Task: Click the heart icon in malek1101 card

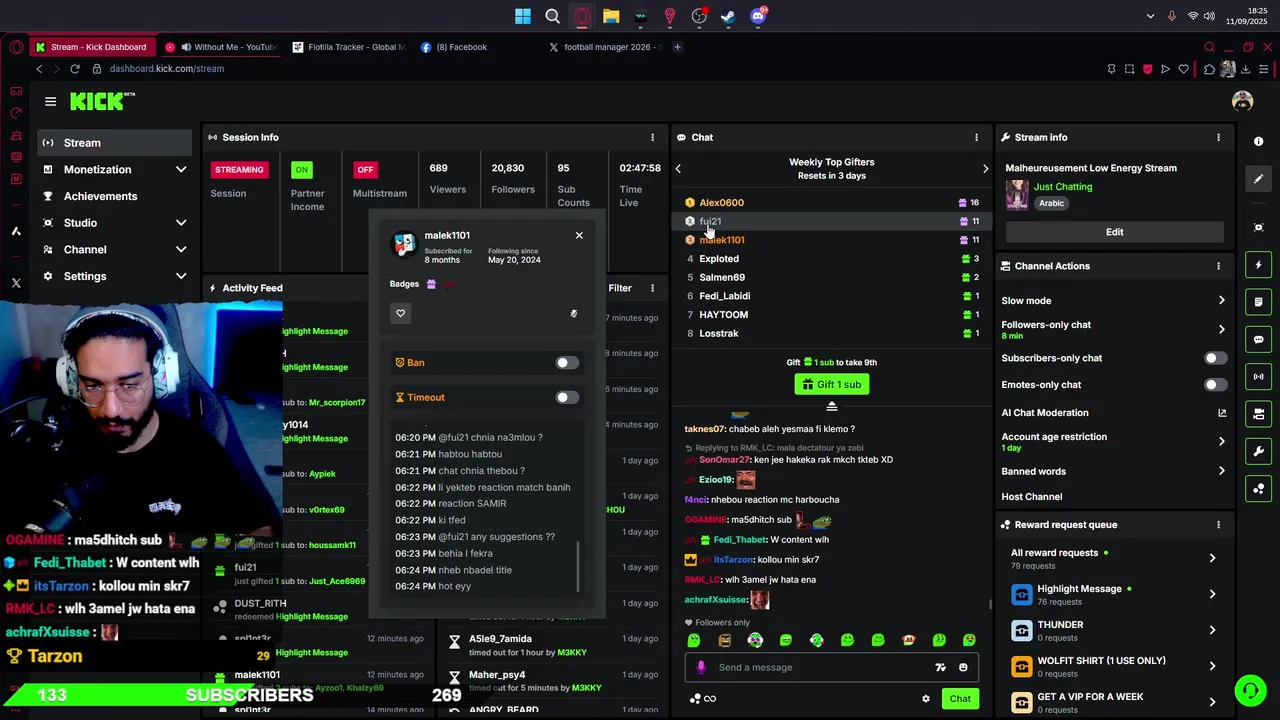Action: click(x=400, y=313)
